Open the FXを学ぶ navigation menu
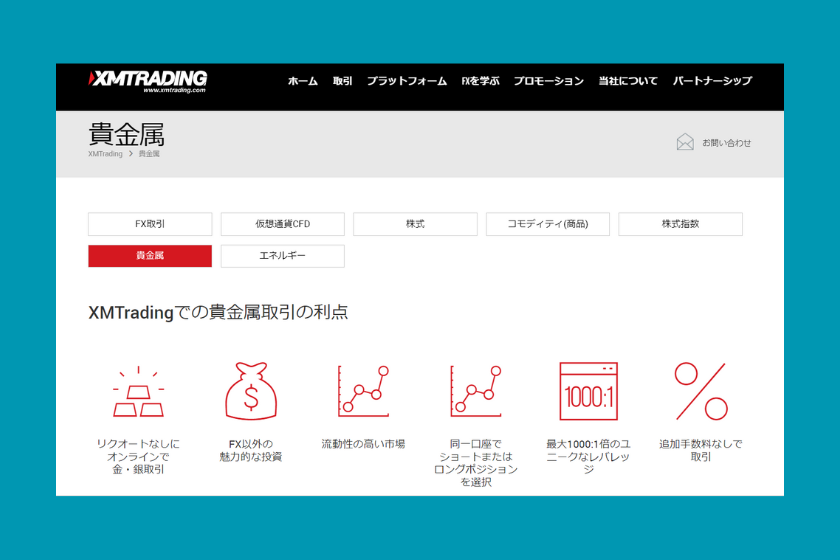This screenshot has height=560, width=840. tap(480, 81)
